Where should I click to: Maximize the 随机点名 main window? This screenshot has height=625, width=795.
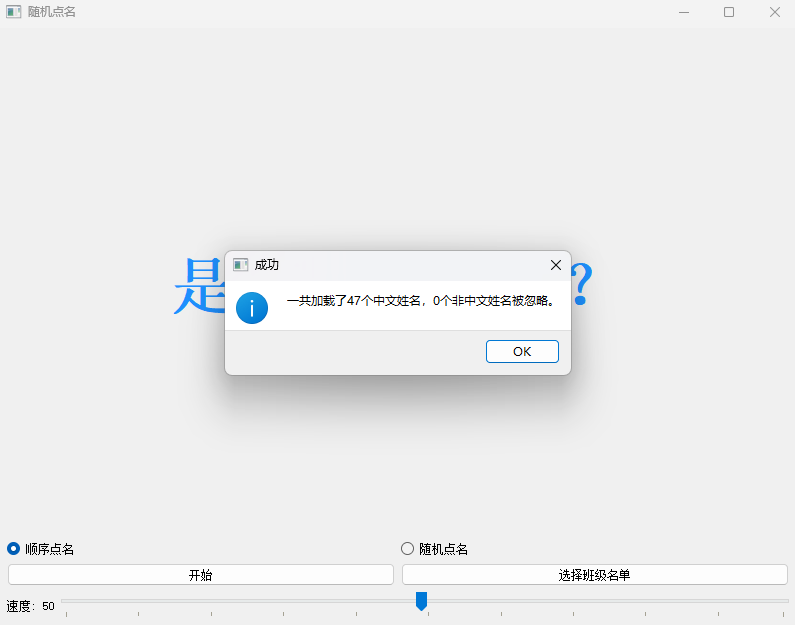729,12
